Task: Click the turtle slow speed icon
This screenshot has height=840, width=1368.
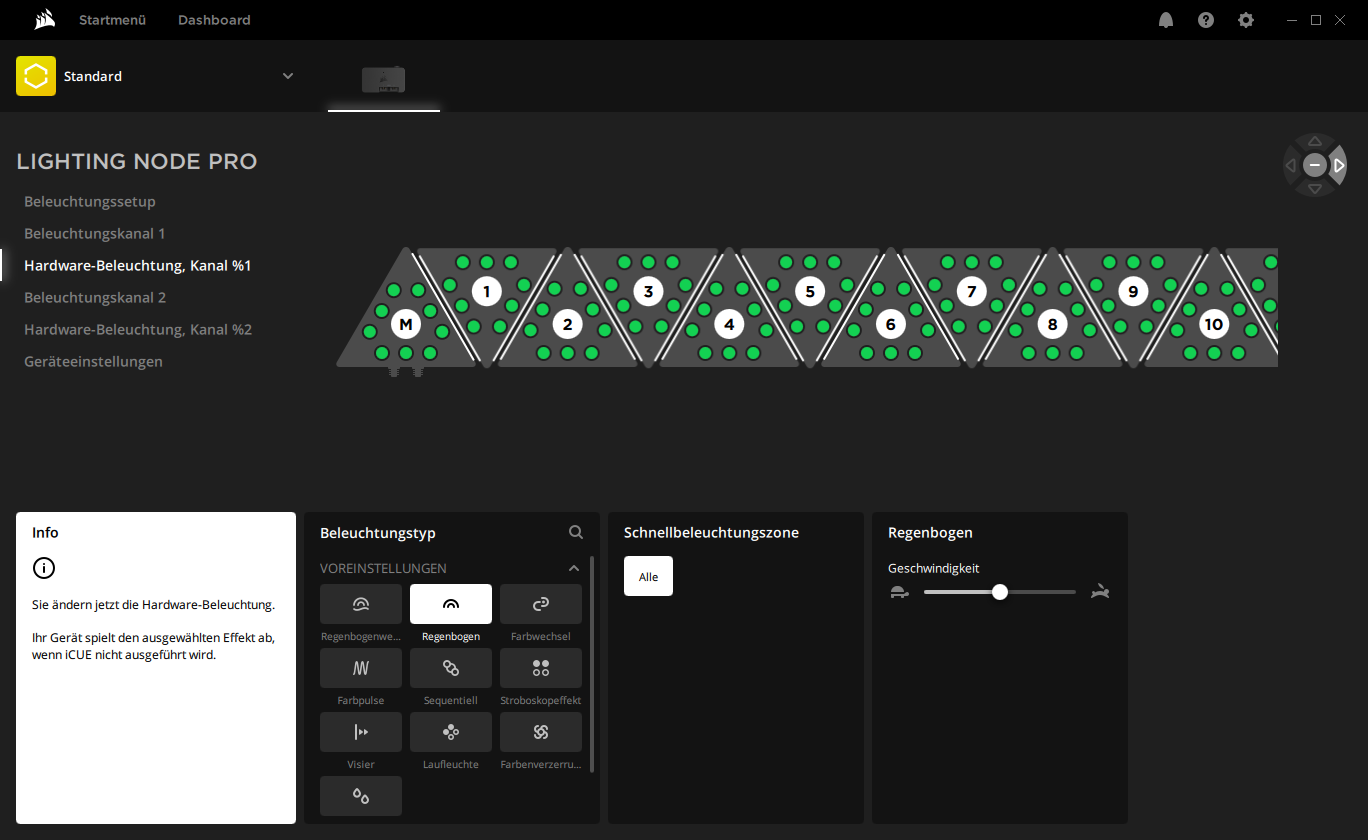Action: (899, 592)
